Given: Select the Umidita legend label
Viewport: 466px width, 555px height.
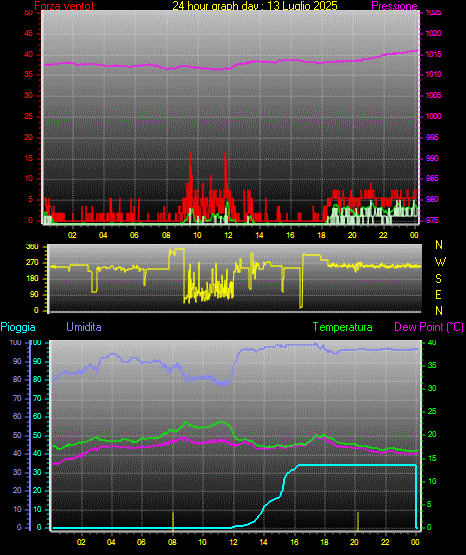Looking at the screenshot, I should [x=84, y=327].
